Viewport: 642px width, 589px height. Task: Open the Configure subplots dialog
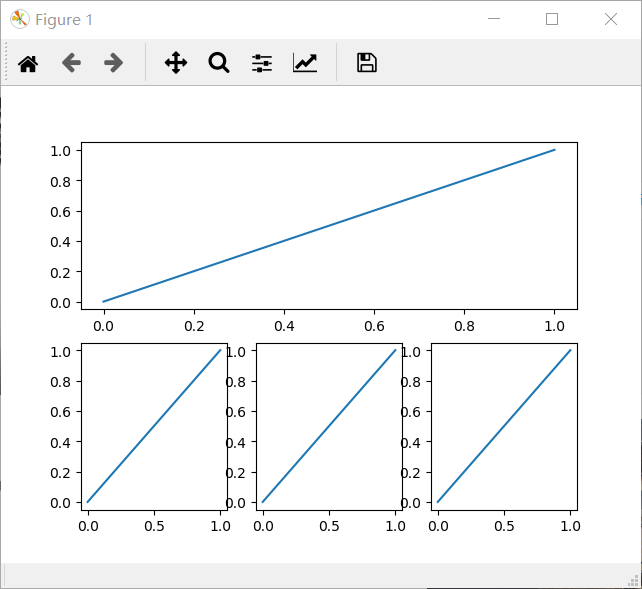click(x=262, y=63)
